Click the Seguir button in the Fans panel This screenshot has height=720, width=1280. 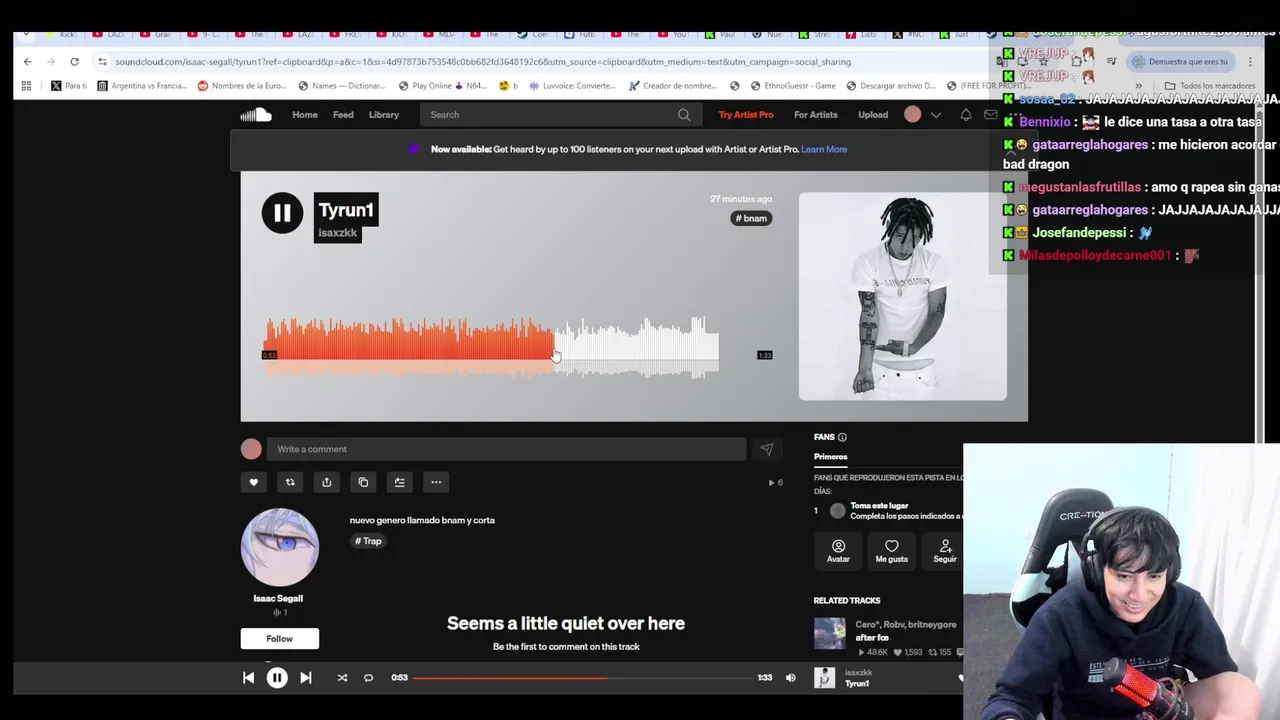point(945,551)
